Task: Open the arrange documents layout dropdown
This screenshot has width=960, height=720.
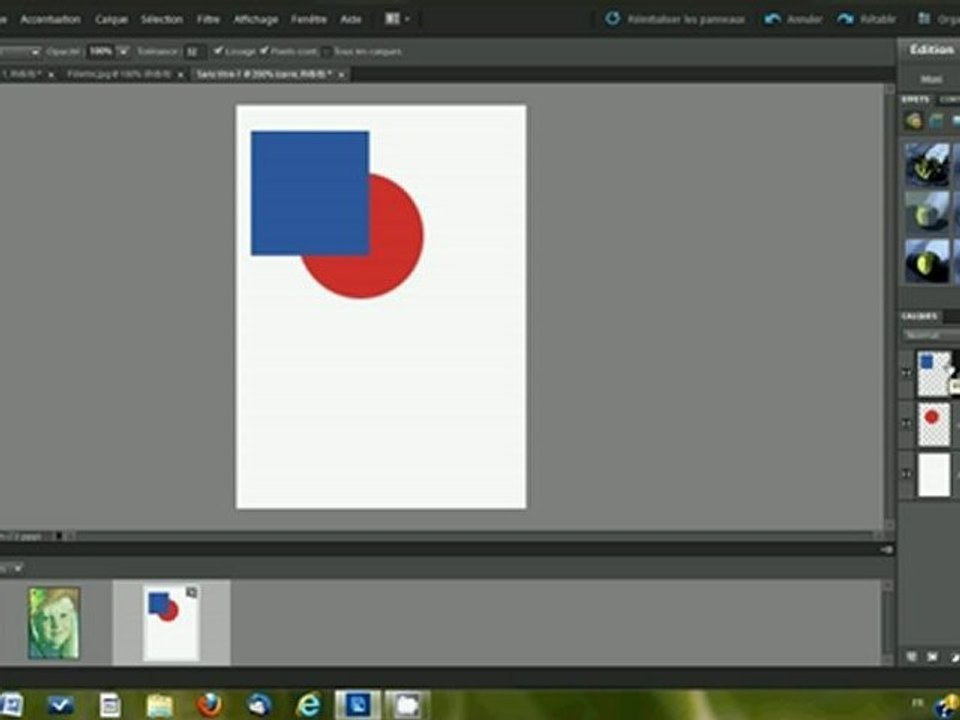Action: coord(397,19)
